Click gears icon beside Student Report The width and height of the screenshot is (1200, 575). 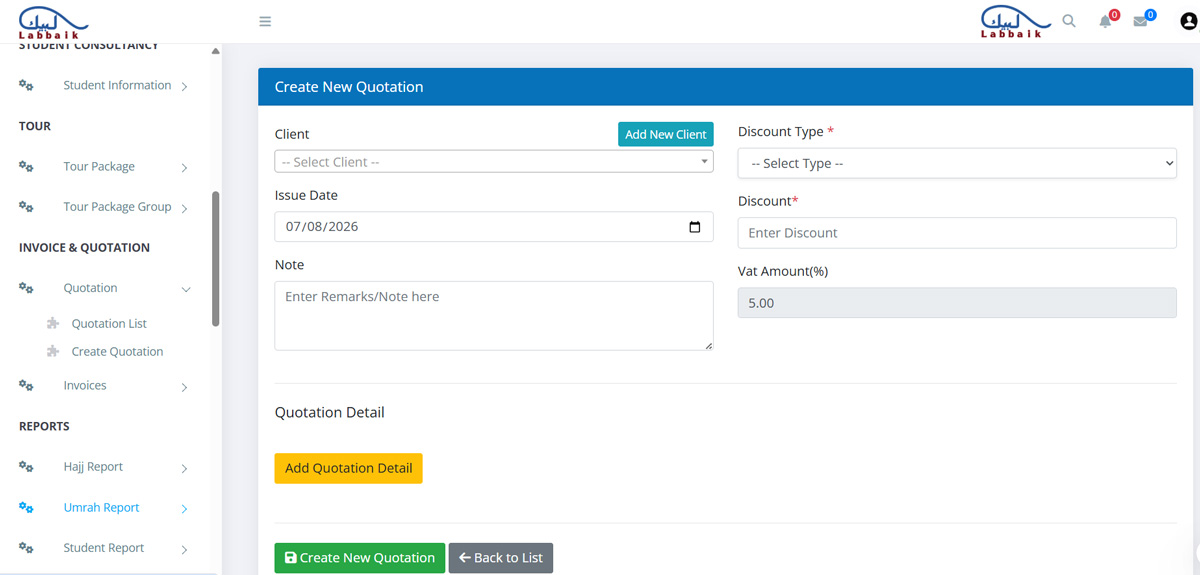click(x=27, y=548)
